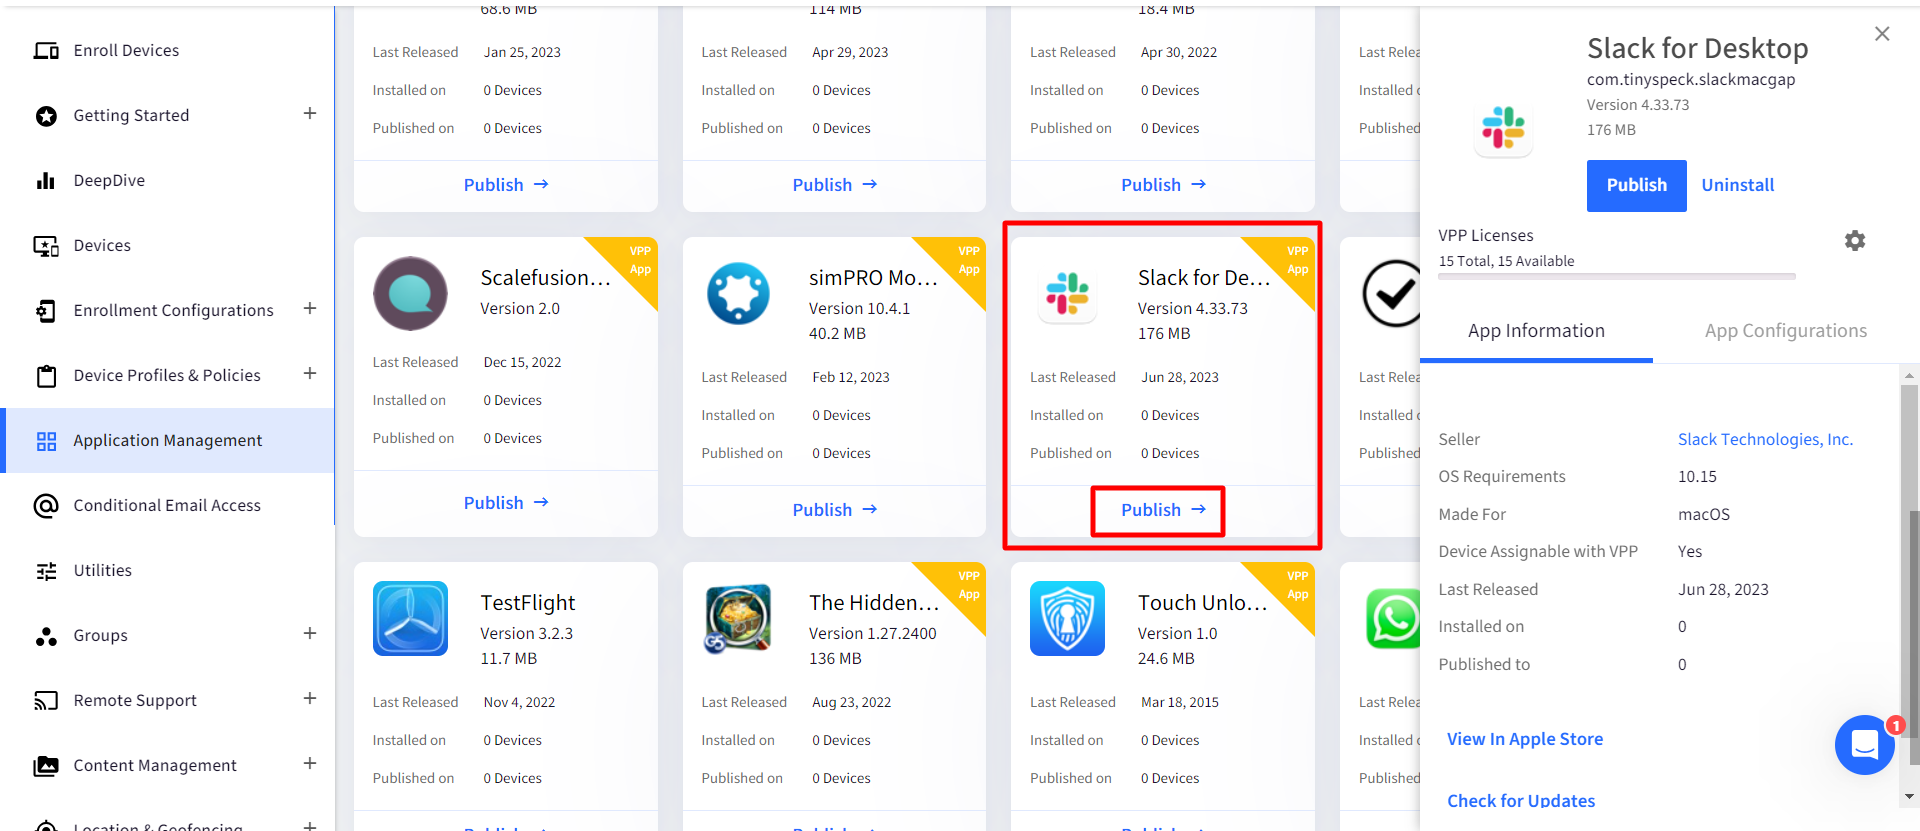Click scrollbar down arrow in details panel
The image size is (1920, 831).
click(1910, 798)
